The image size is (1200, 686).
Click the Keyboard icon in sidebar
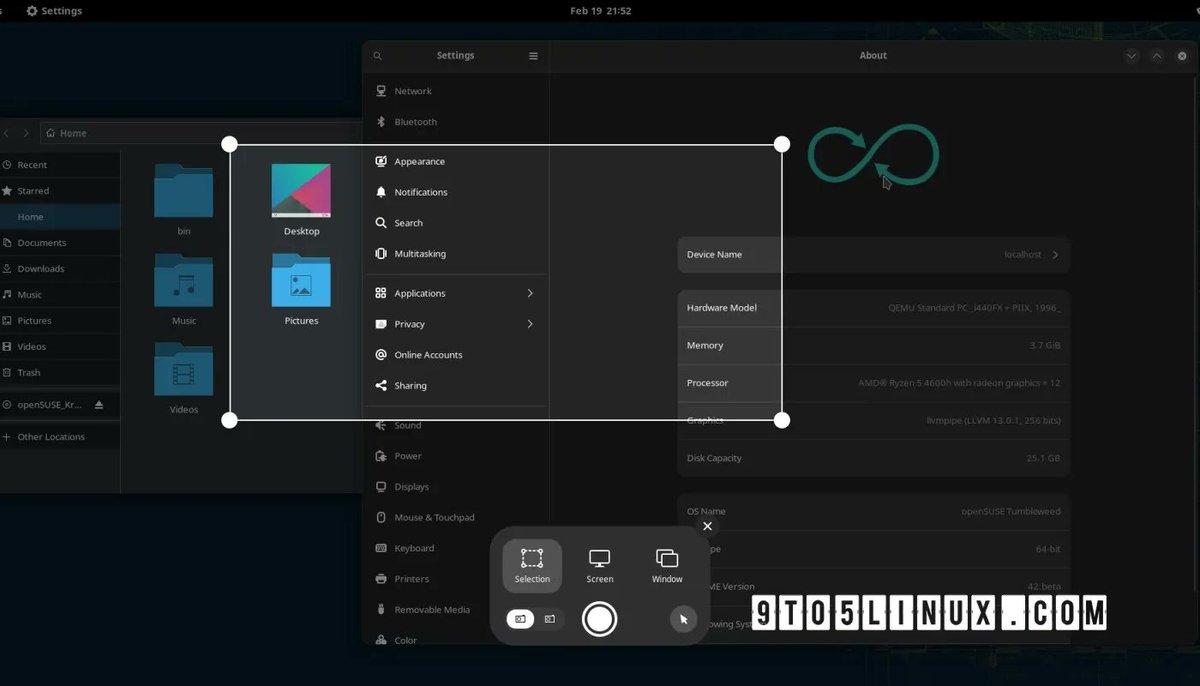click(381, 548)
